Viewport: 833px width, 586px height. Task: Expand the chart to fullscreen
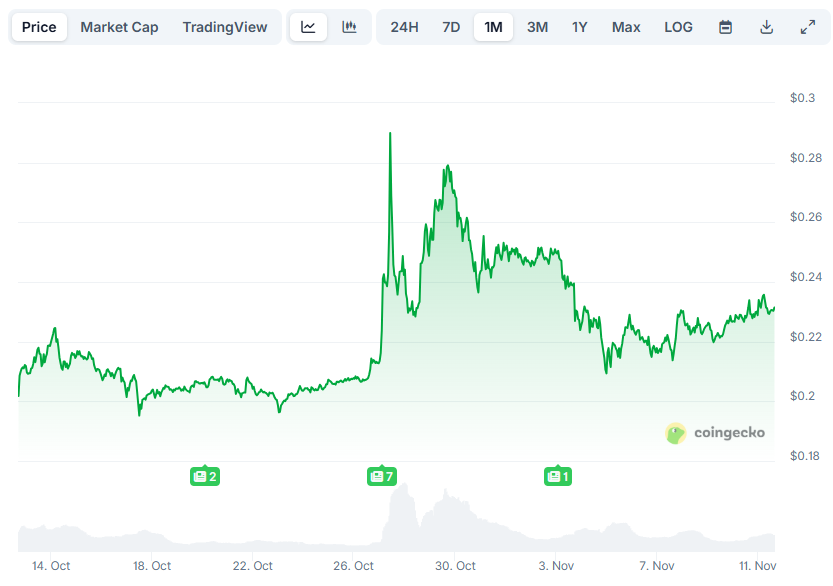coord(808,27)
